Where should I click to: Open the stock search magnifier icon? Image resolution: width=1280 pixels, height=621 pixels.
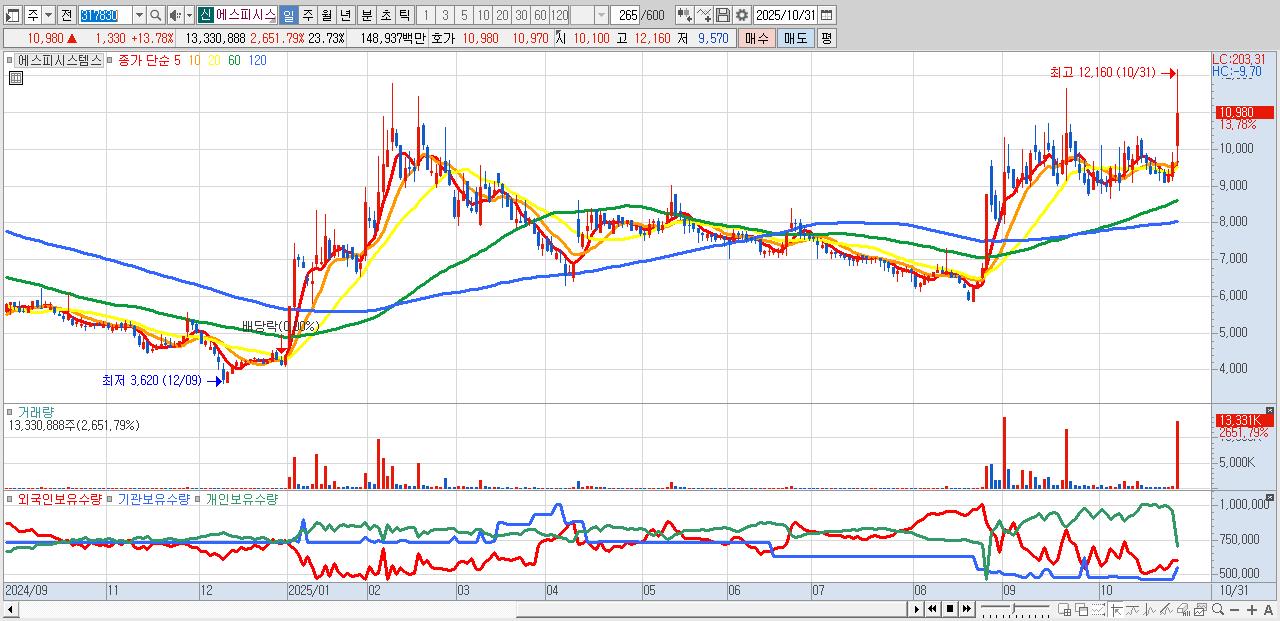point(155,15)
